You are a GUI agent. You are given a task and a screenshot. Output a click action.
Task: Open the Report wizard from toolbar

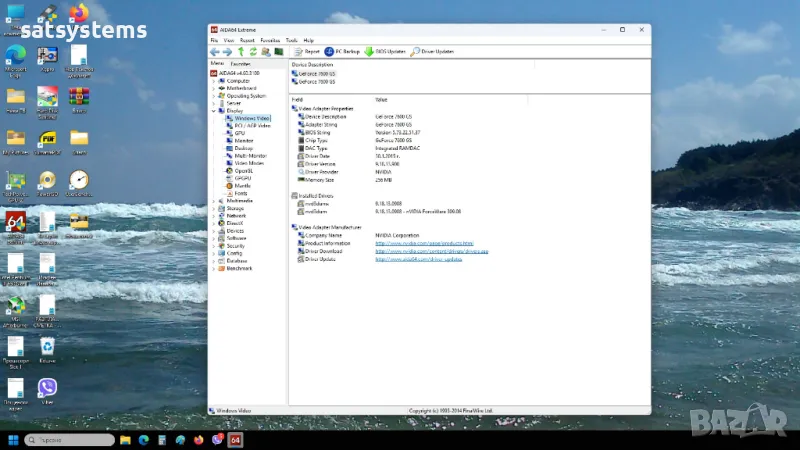[x=307, y=51]
